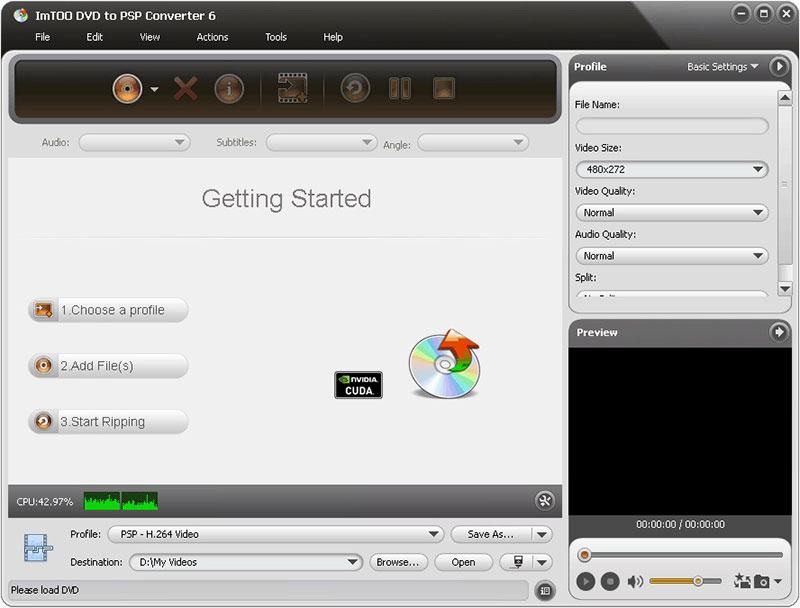This screenshot has width=800, height=608.
Task: Mute preview audio via the speaker icon
Action: click(x=636, y=581)
